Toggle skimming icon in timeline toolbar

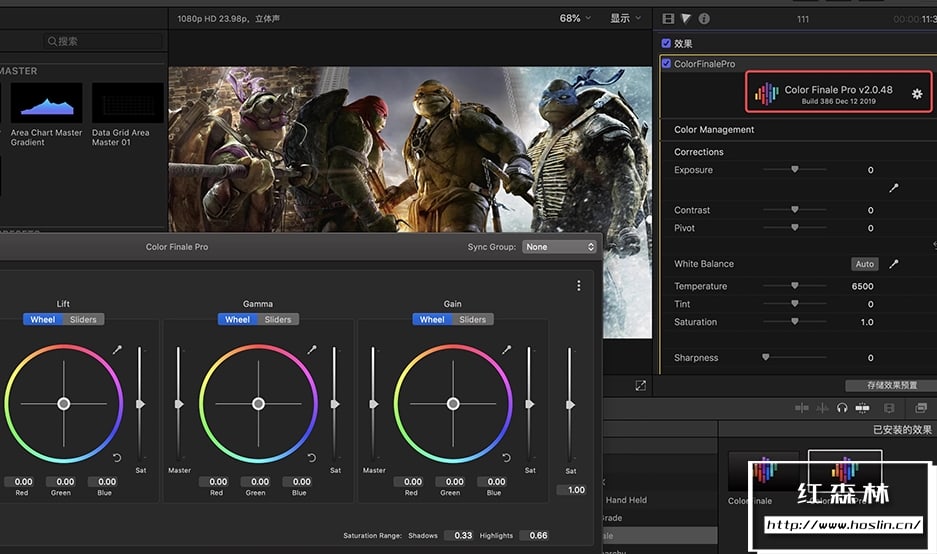click(801, 408)
